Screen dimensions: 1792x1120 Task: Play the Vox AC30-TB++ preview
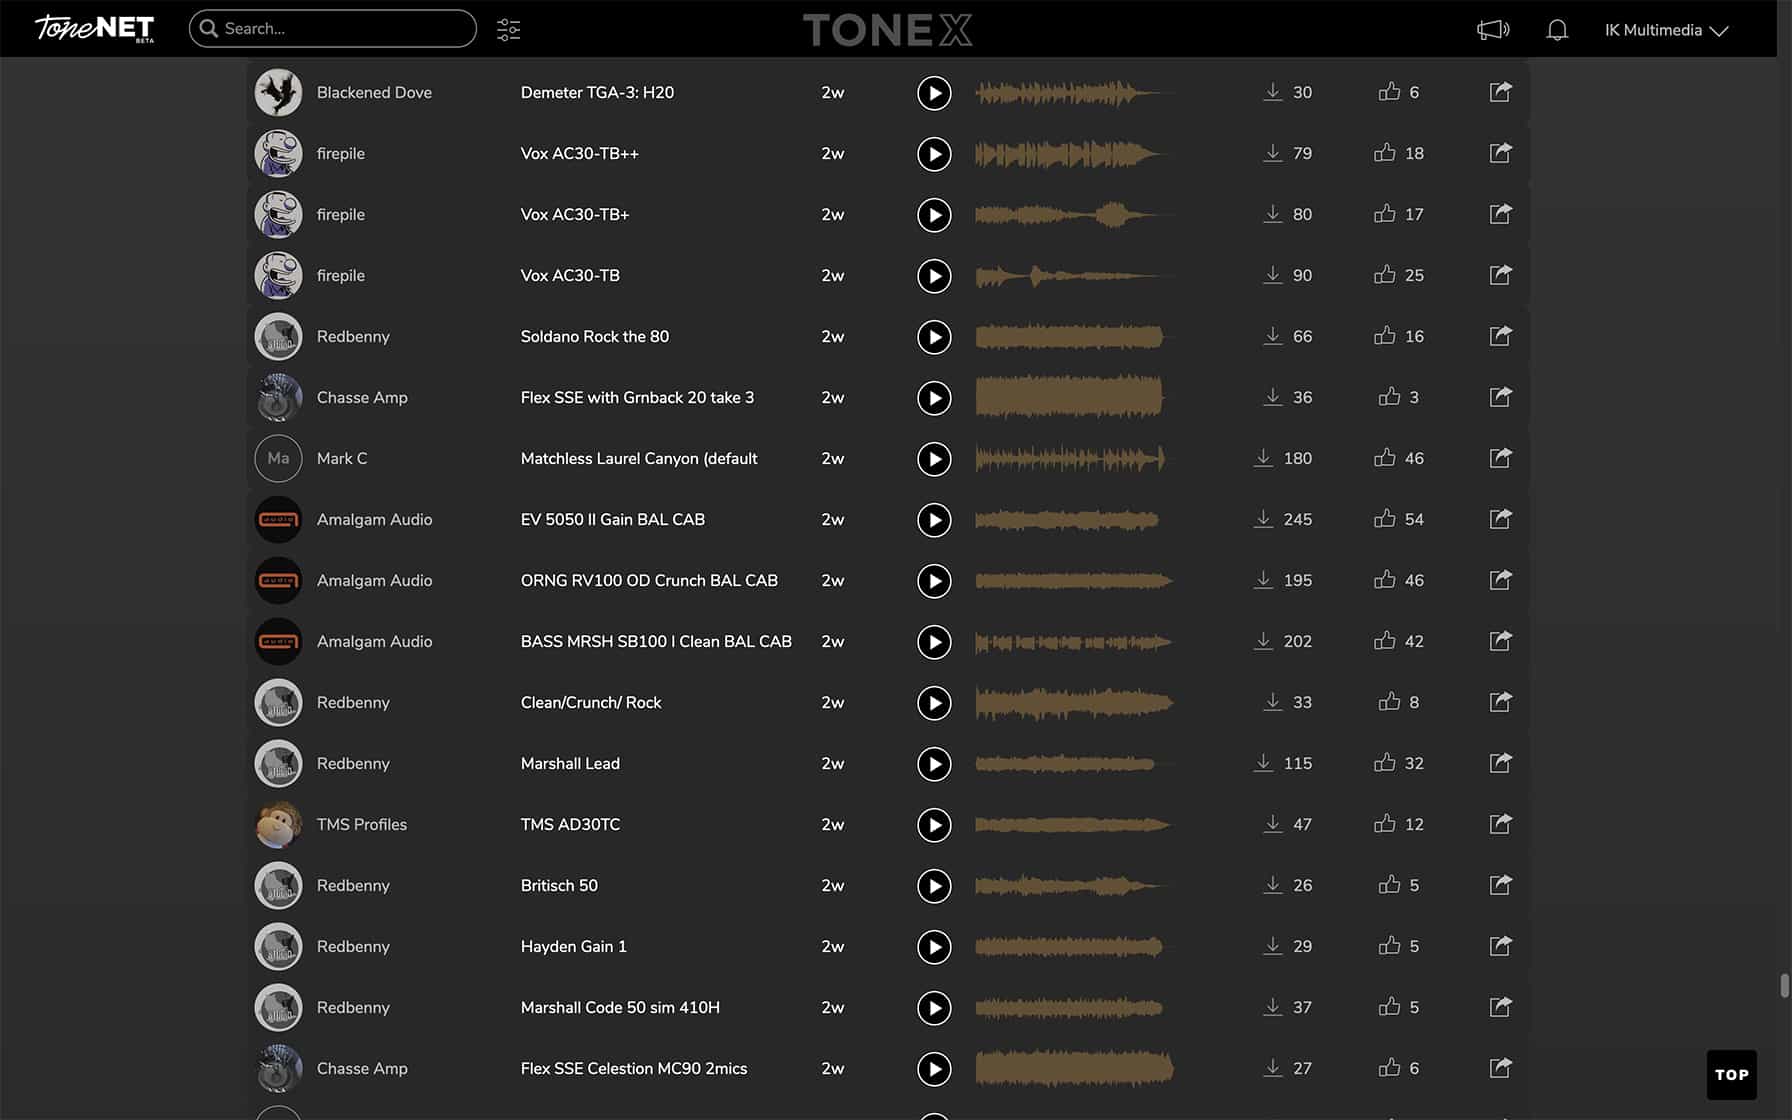(934, 154)
